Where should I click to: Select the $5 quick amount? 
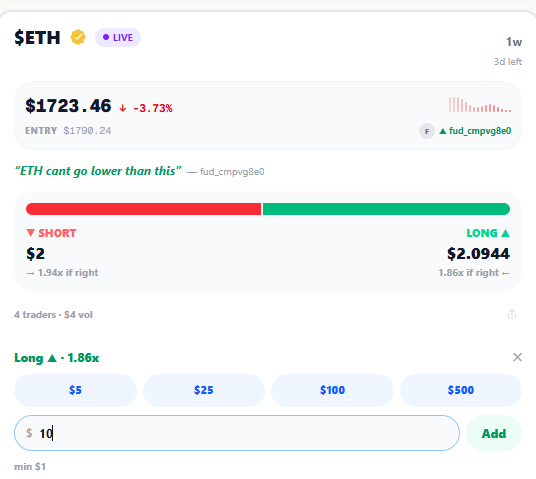75,390
